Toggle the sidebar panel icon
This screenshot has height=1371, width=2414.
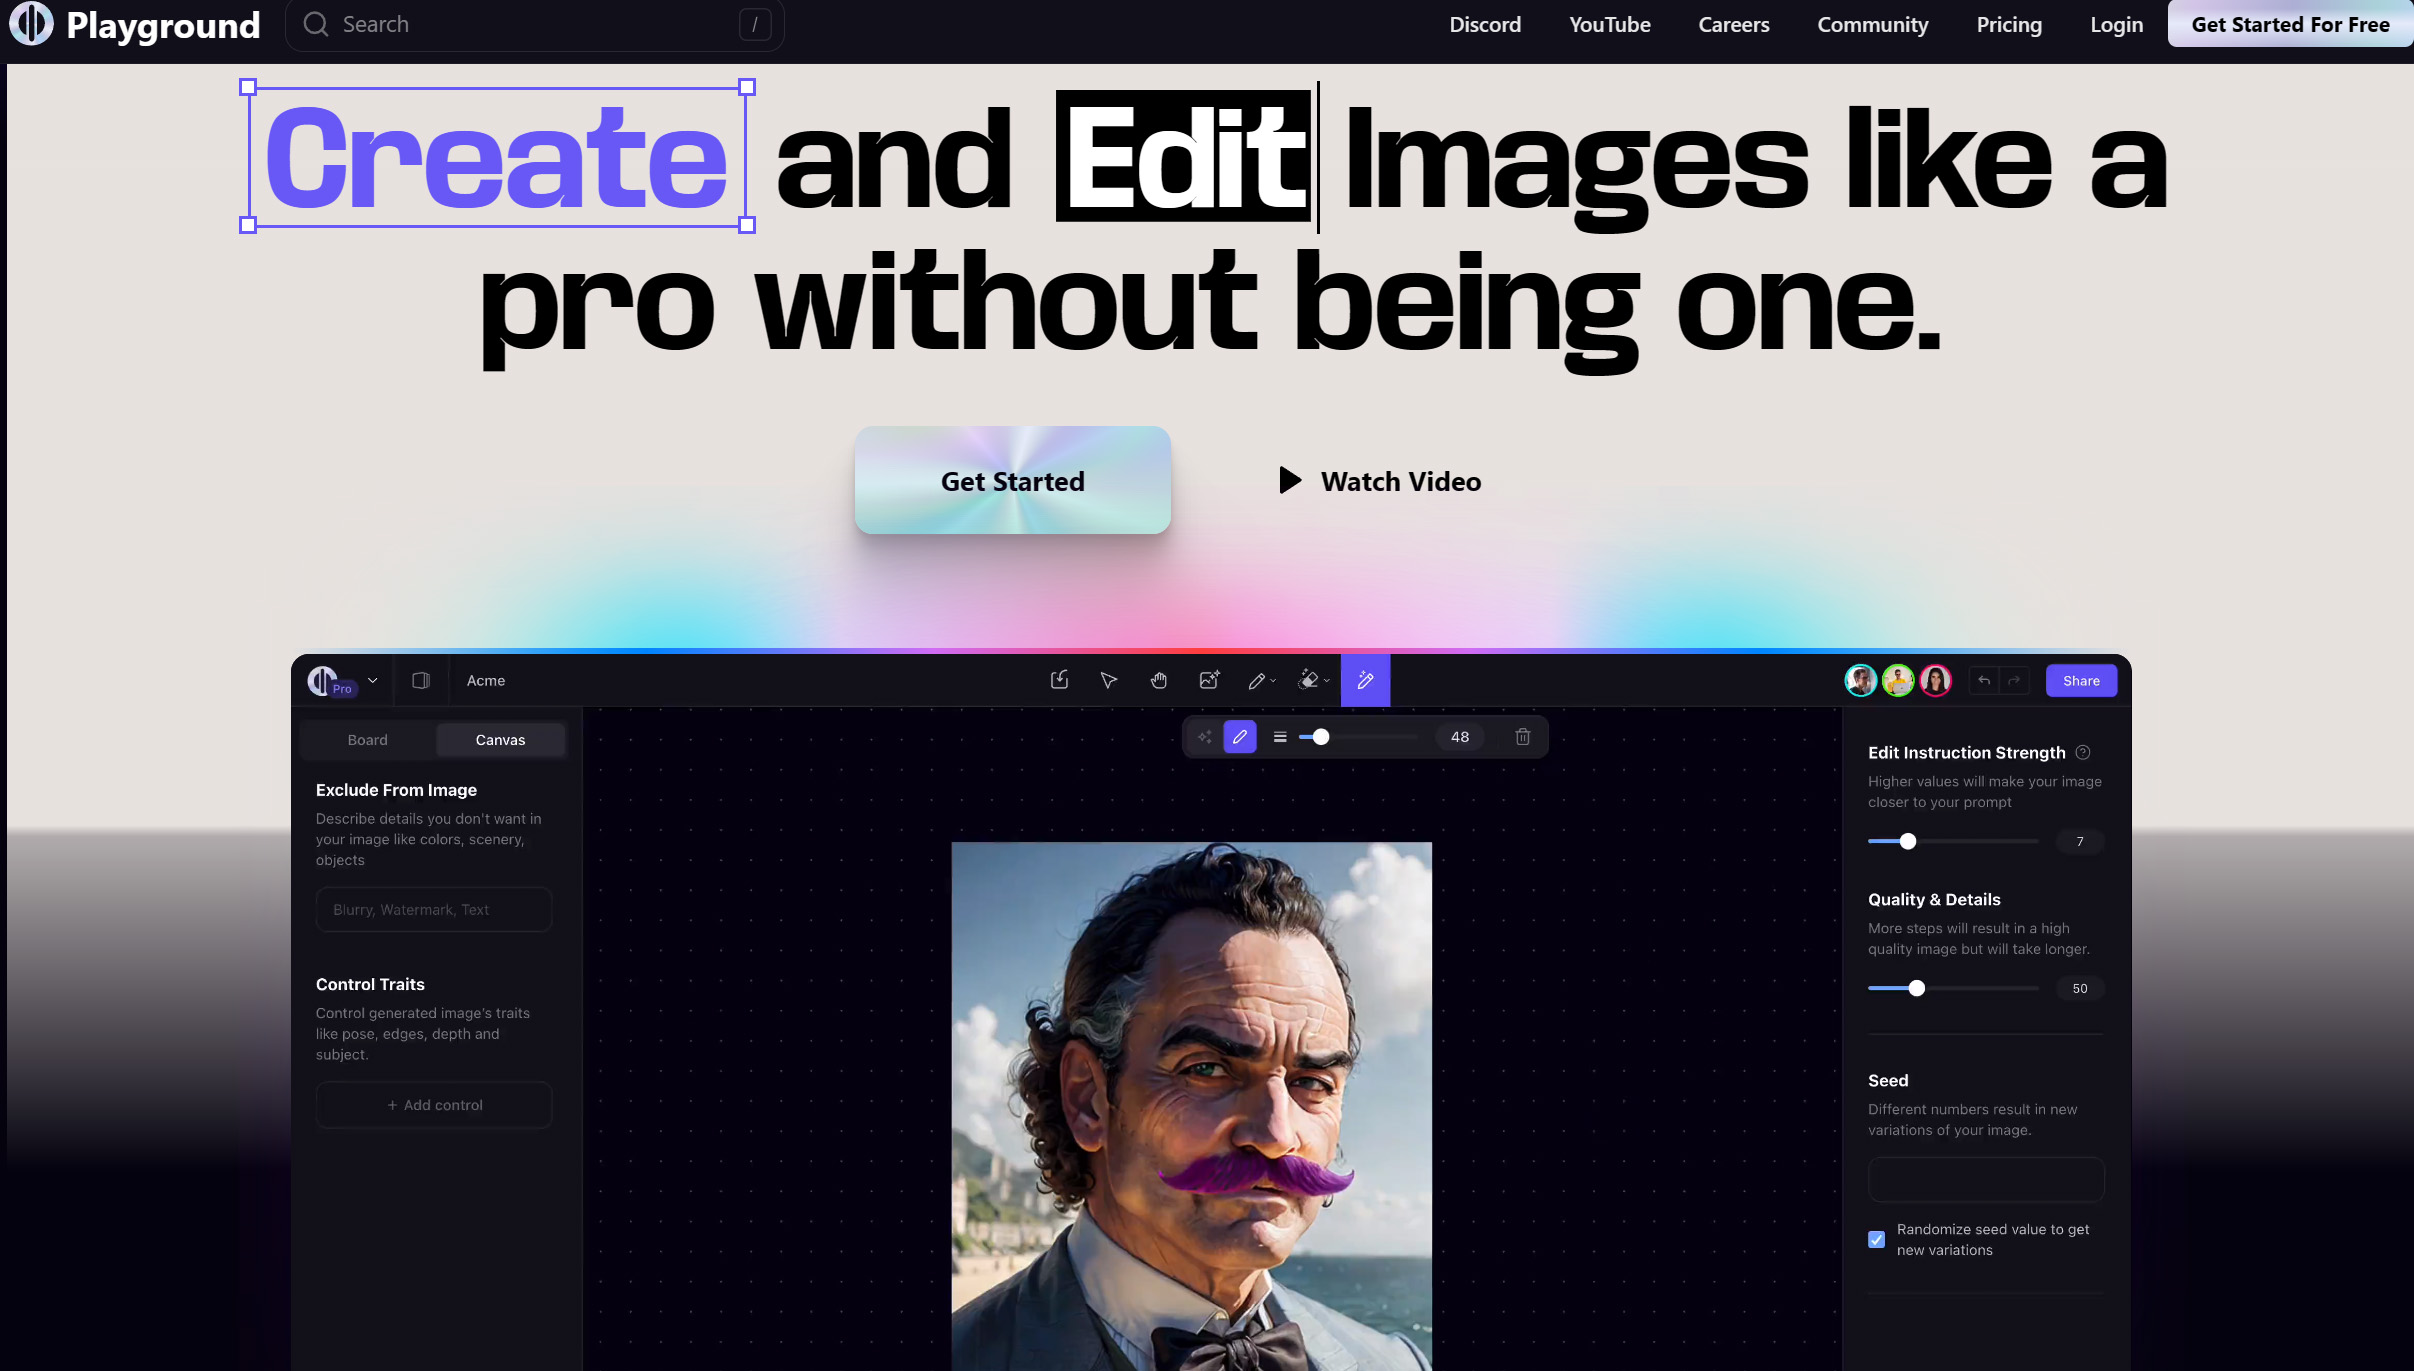(421, 681)
